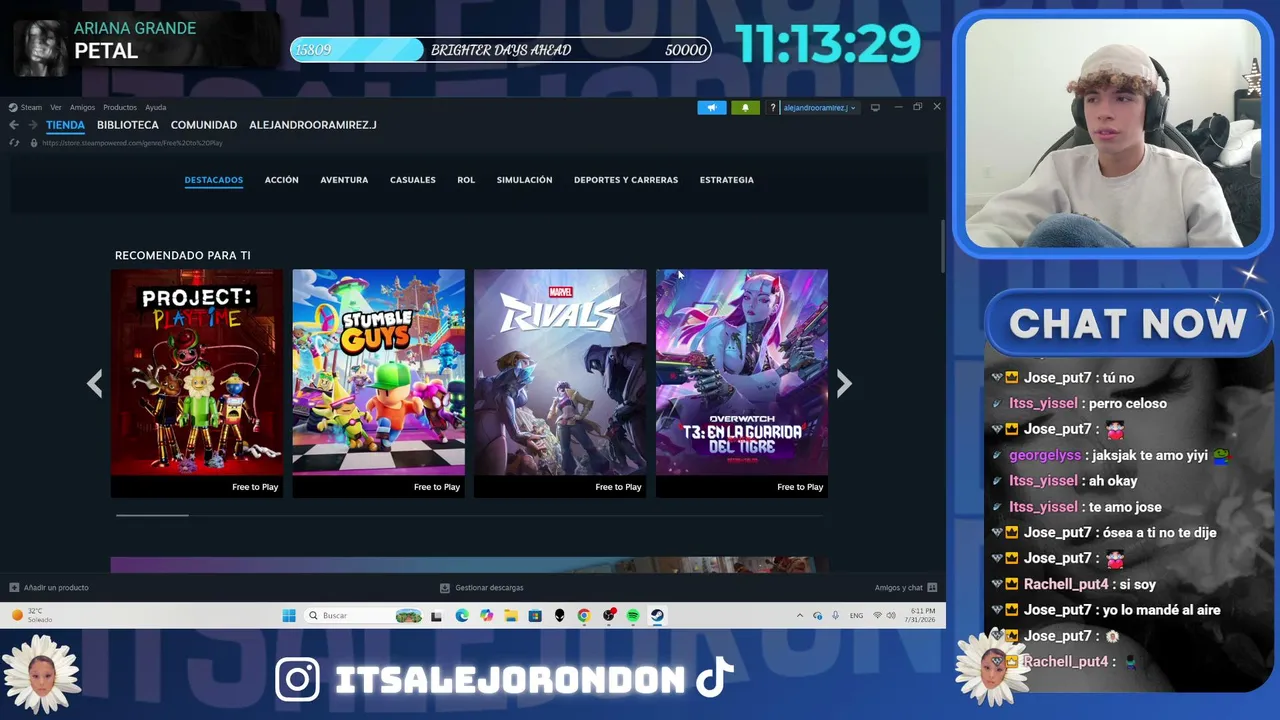This screenshot has height=720, width=1280.
Task: Switch to the BIBLIOTECA tab
Action: point(128,125)
